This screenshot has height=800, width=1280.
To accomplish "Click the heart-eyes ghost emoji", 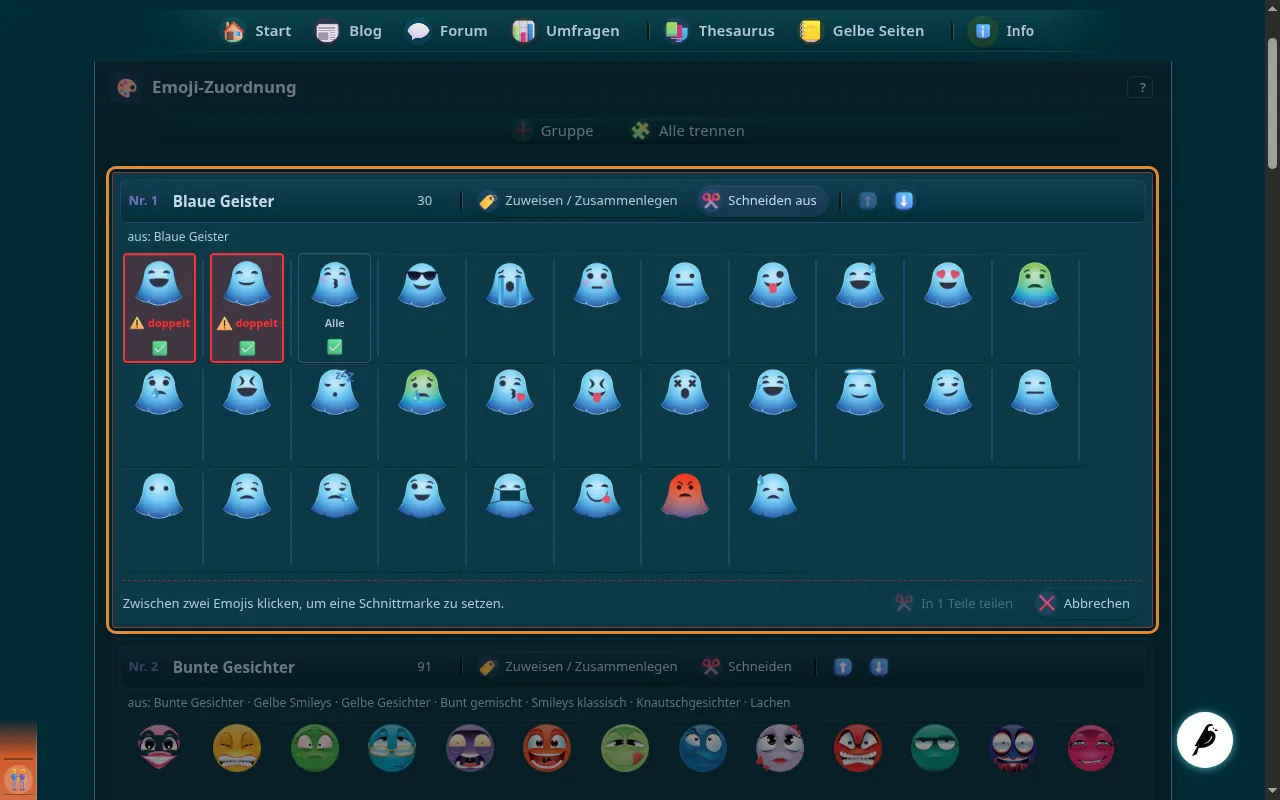I will coord(947,284).
